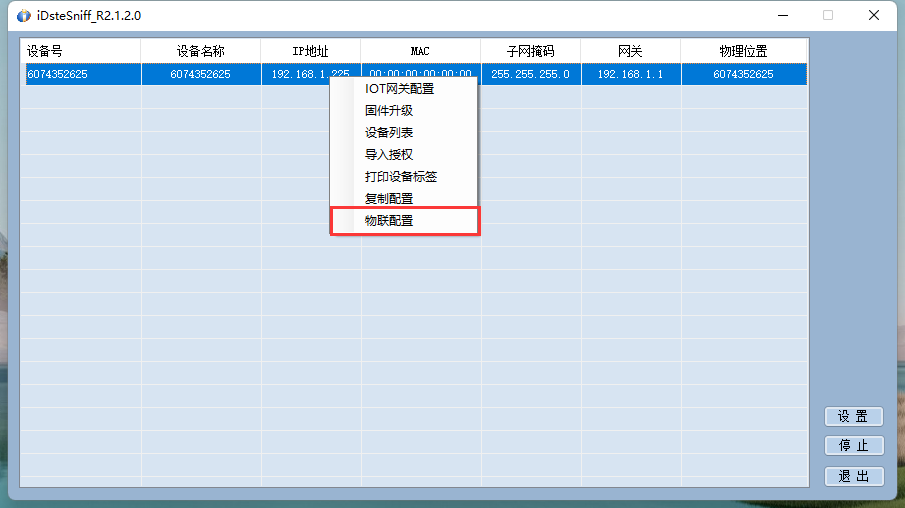Select 打印设备标签 from the menu
Image resolution: width=905 pixels, height=508 pixels.
pyautogui.click(x=401, y=177)
